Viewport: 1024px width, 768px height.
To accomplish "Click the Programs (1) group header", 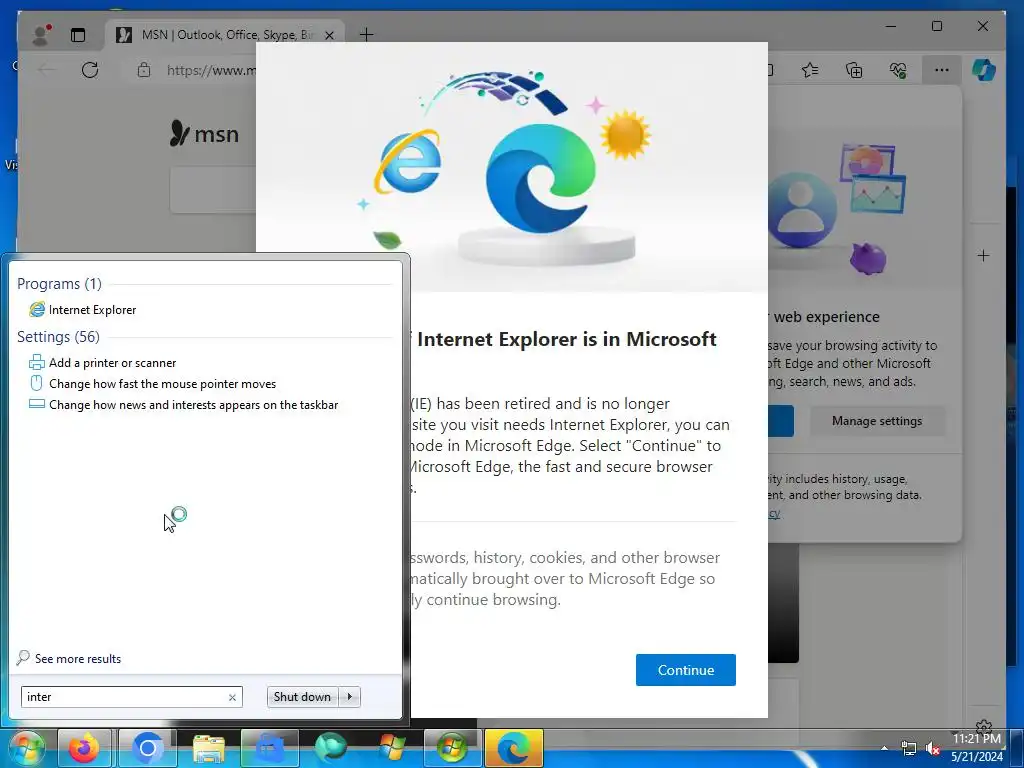I will point(59,283).
